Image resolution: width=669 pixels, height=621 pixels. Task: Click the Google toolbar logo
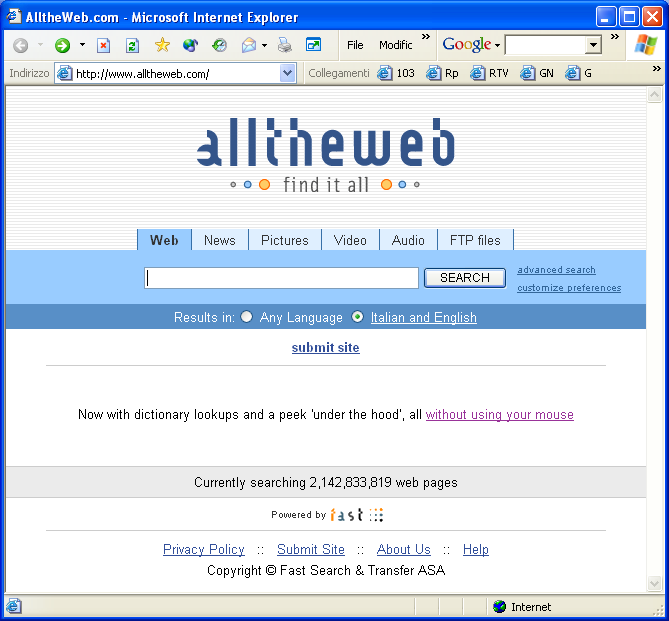click(466, 44)
